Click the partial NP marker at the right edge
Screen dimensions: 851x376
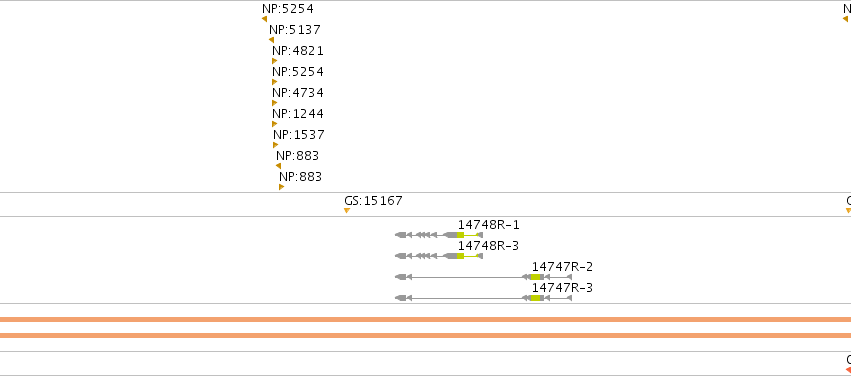846,19
